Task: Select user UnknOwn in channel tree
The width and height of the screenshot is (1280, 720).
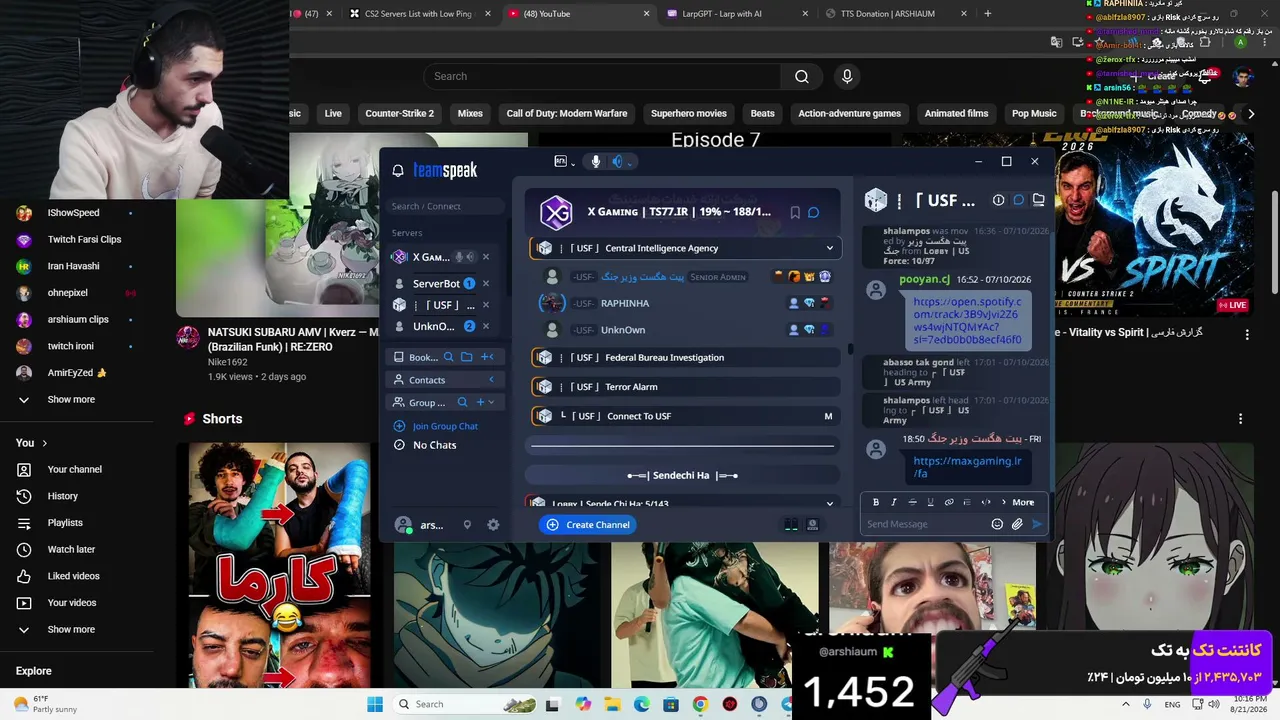Action: [622, 330]
